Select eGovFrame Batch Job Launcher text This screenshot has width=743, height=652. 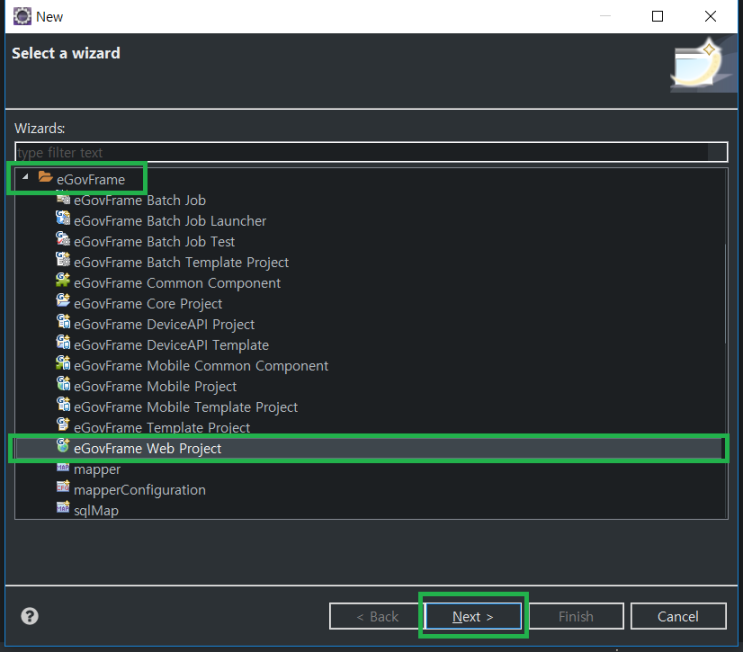point(170,221)
